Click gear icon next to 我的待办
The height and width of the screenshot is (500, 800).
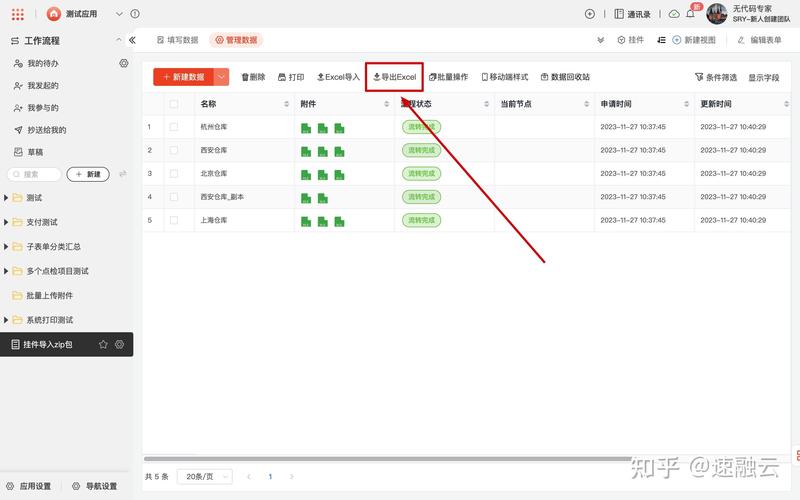click(124, 63)
